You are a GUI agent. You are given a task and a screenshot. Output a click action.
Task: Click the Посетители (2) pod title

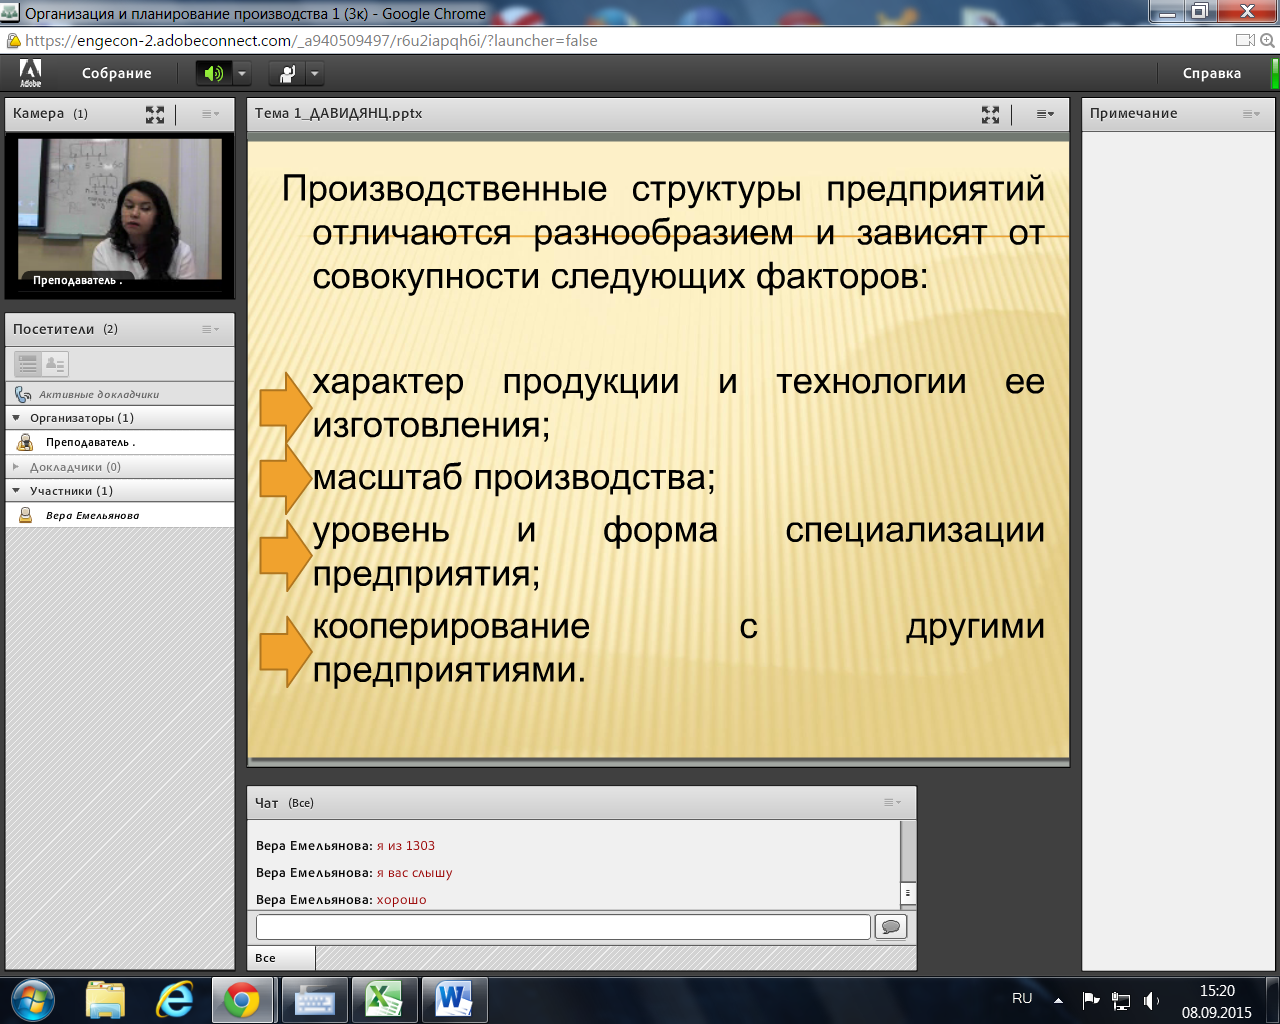pos(66,329)
